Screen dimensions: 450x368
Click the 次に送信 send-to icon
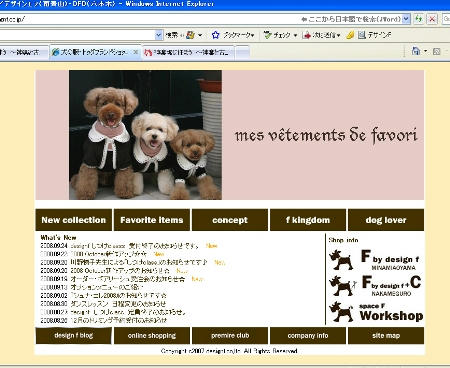(307, 35)
